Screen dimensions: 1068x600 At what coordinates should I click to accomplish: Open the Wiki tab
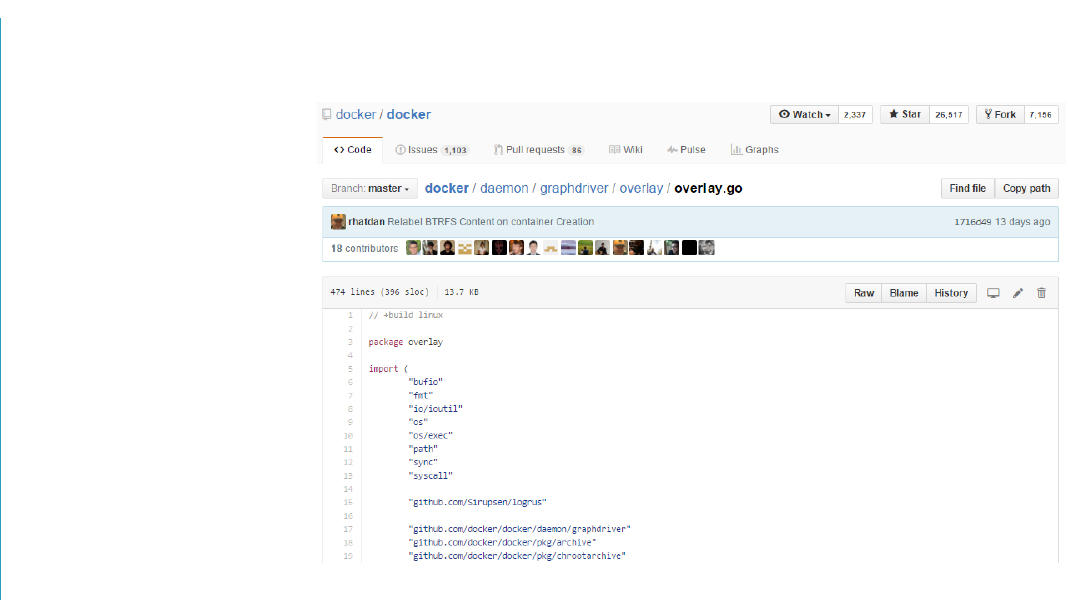coord(626,150)
